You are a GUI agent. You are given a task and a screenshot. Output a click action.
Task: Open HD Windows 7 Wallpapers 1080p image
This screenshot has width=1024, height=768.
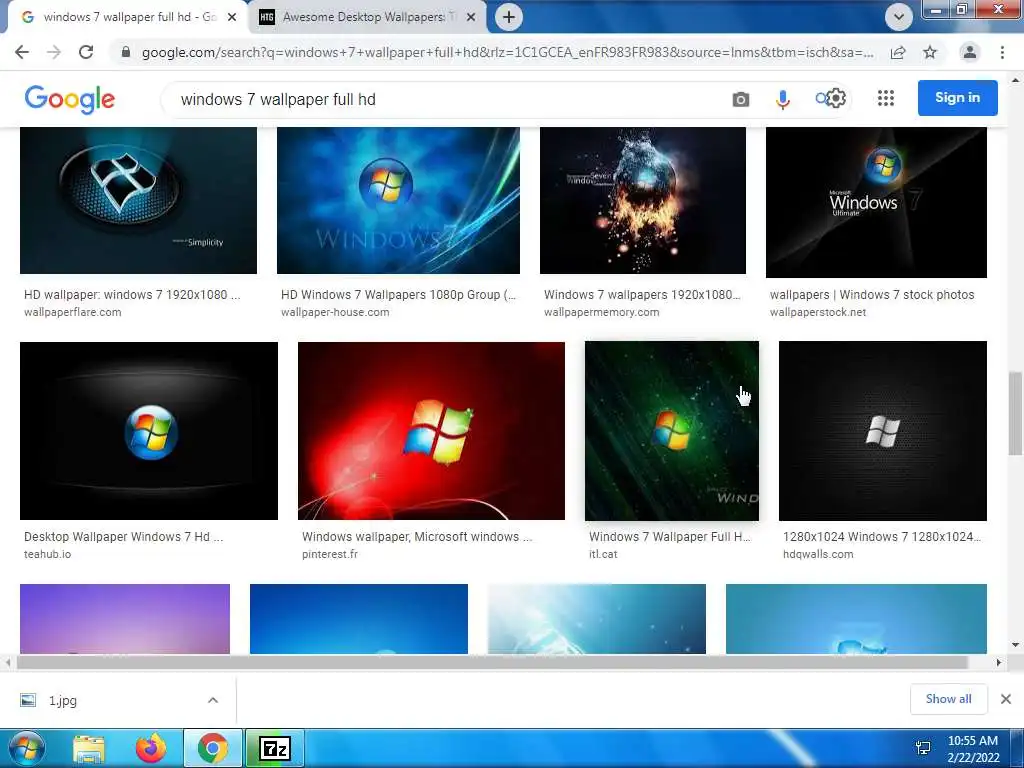pos(398,200)
